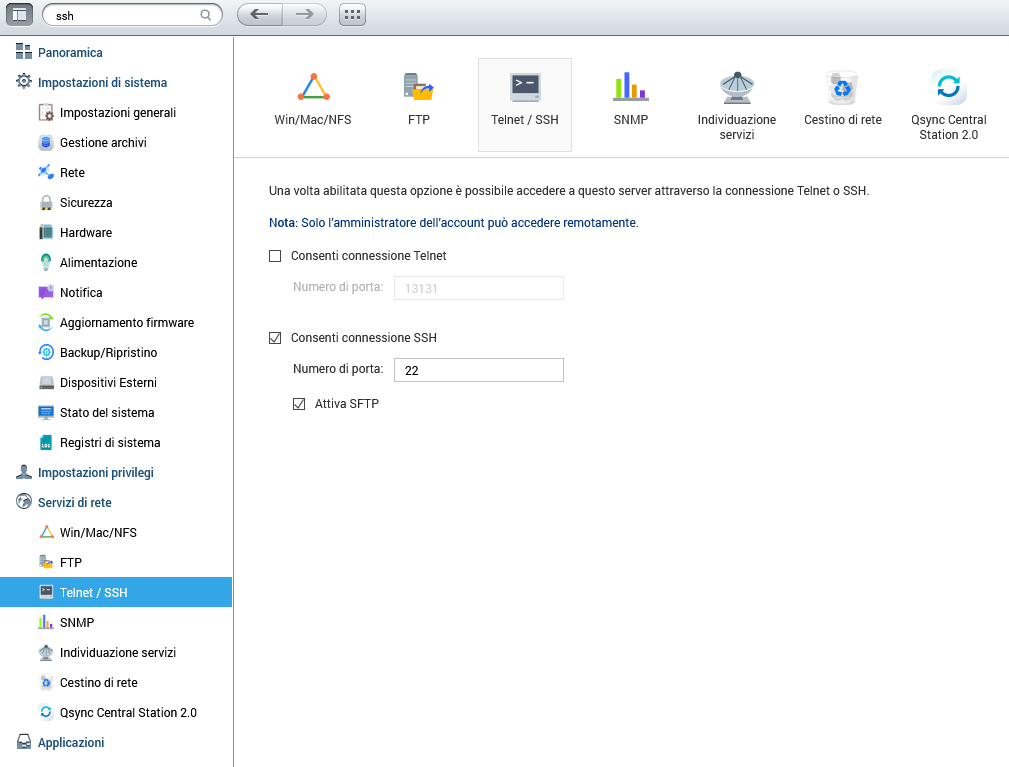
Task: Select Sicurezza in the sidebar
Action: pos(86,203)
